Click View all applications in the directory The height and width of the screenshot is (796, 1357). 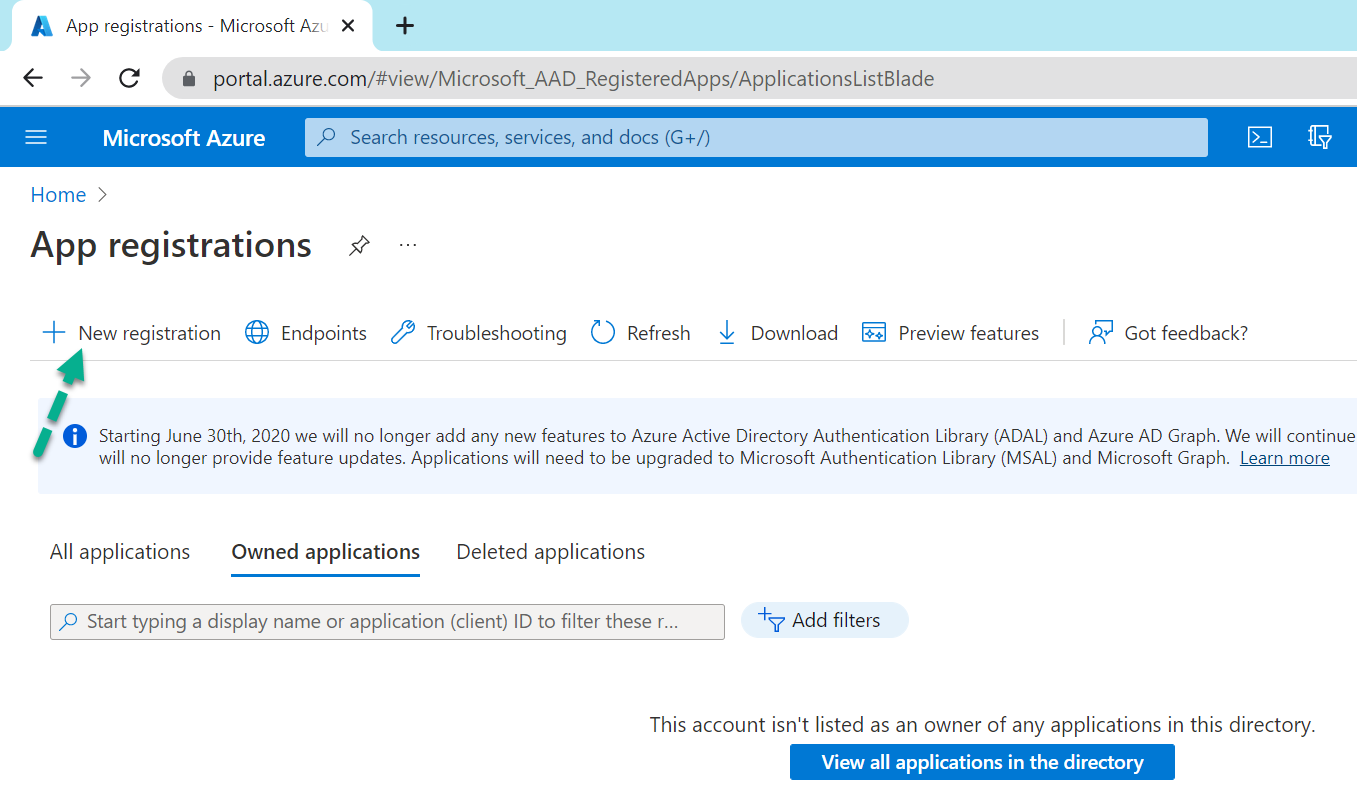pyautogui.click(x=981, y=761)
